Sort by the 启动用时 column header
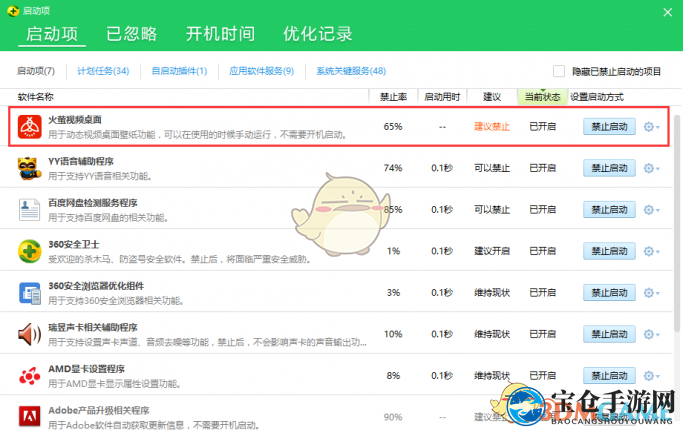683x430 pixels. point(442,97)
